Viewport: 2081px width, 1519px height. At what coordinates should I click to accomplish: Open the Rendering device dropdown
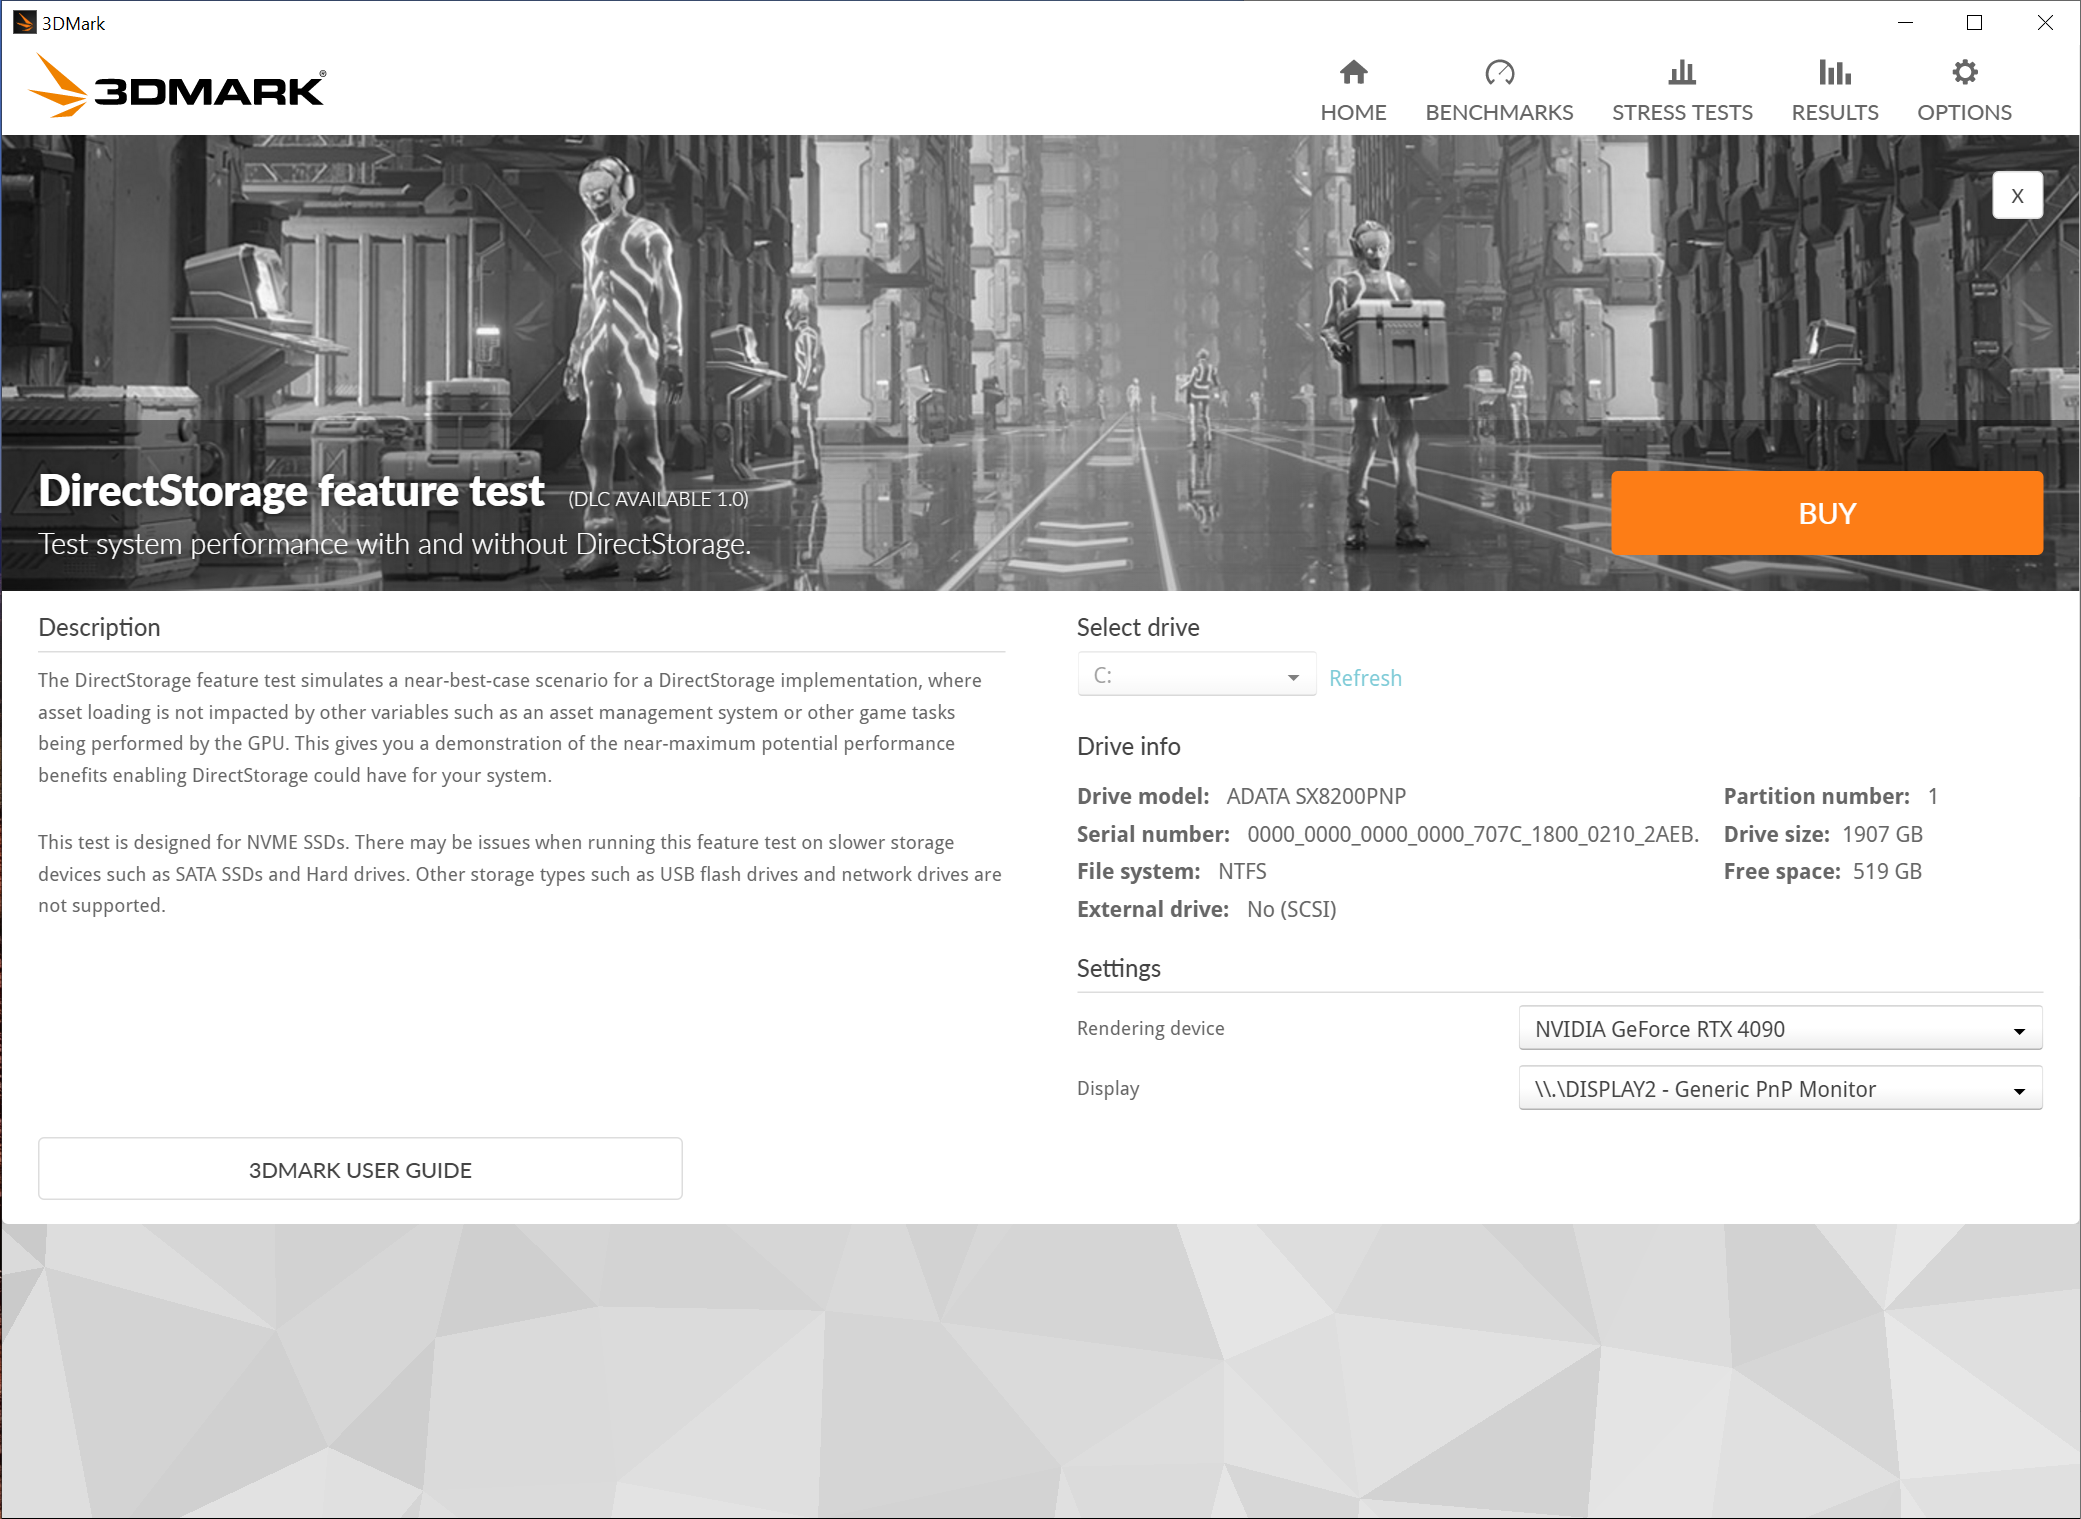click(1779, 1029)
